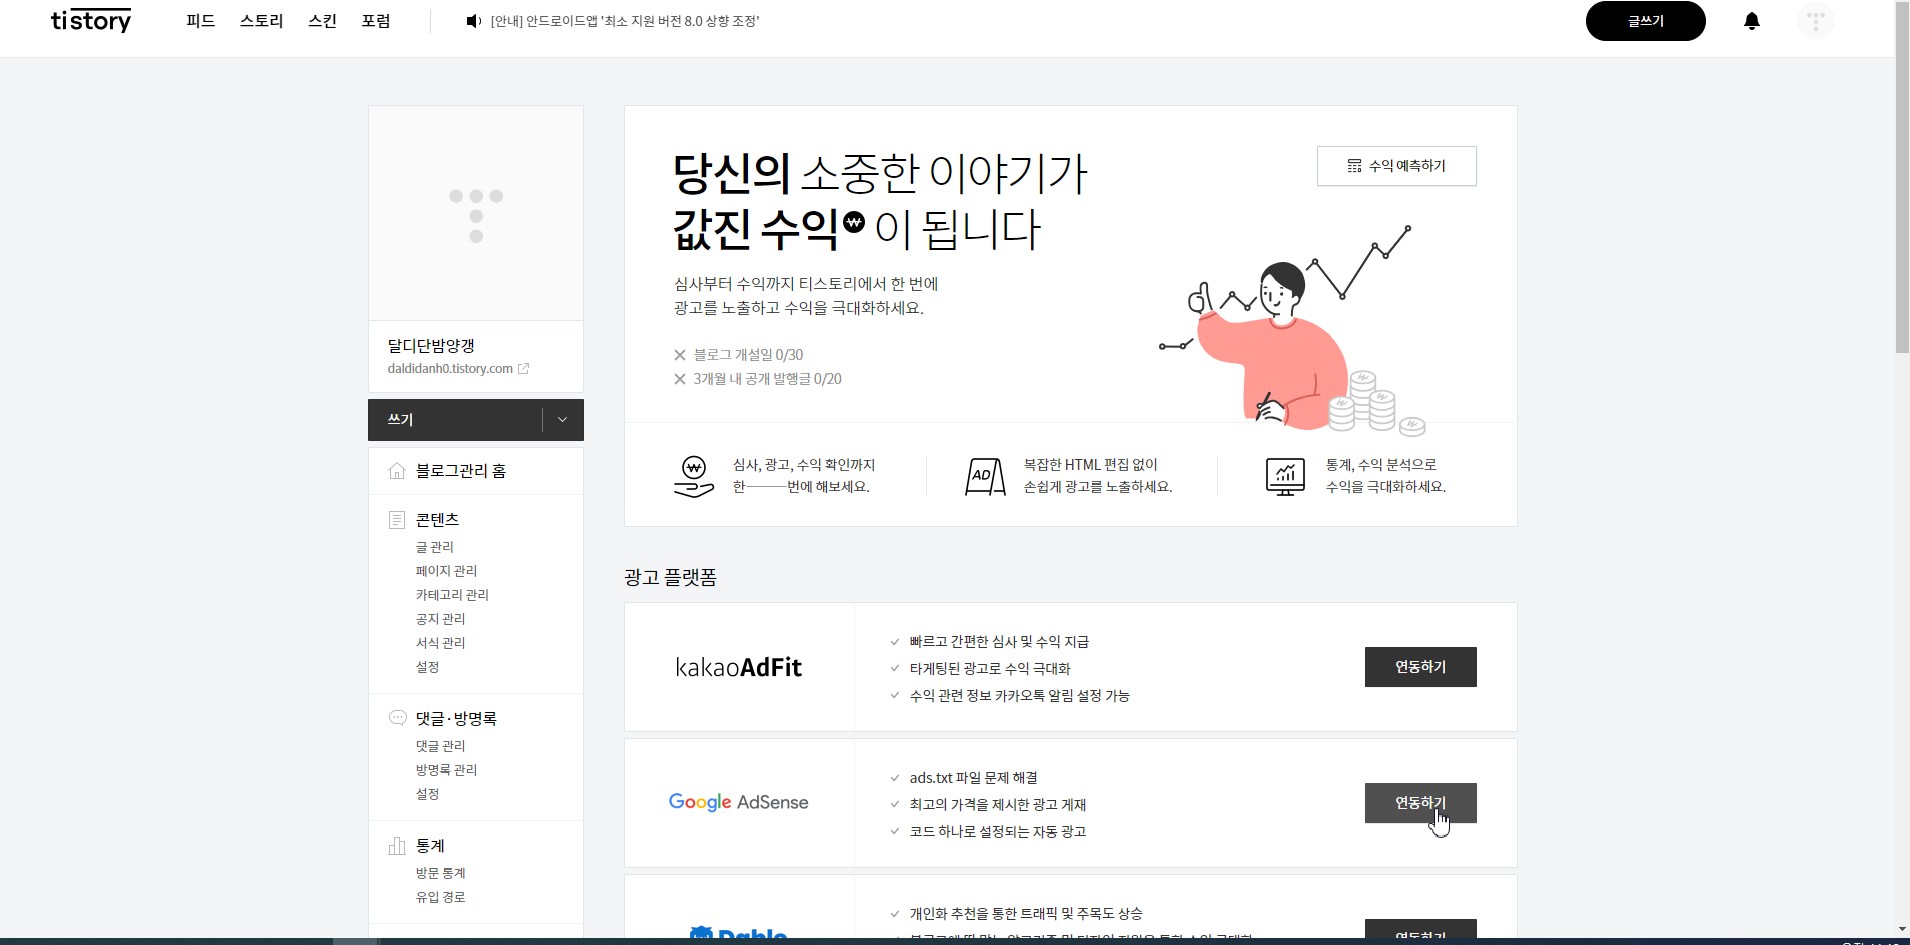Open 댓글 관리 in sidebar
The image size is (1910, 945).
[x=440, y=746]
